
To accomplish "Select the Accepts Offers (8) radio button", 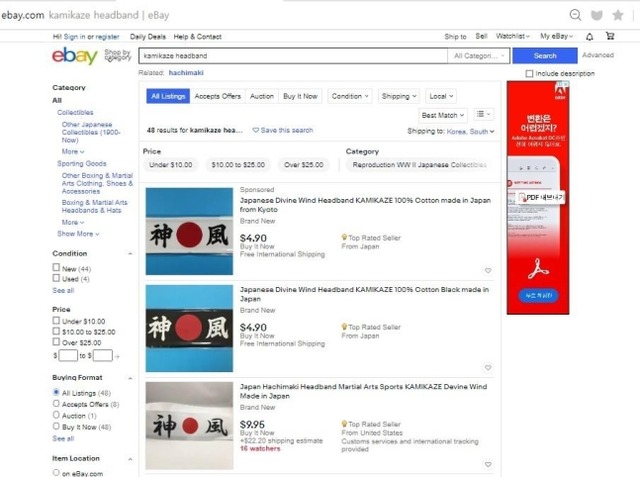I will point(56,404).
